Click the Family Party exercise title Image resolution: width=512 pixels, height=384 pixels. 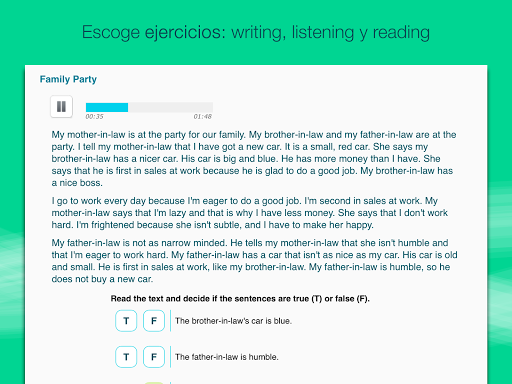point(68,79)
